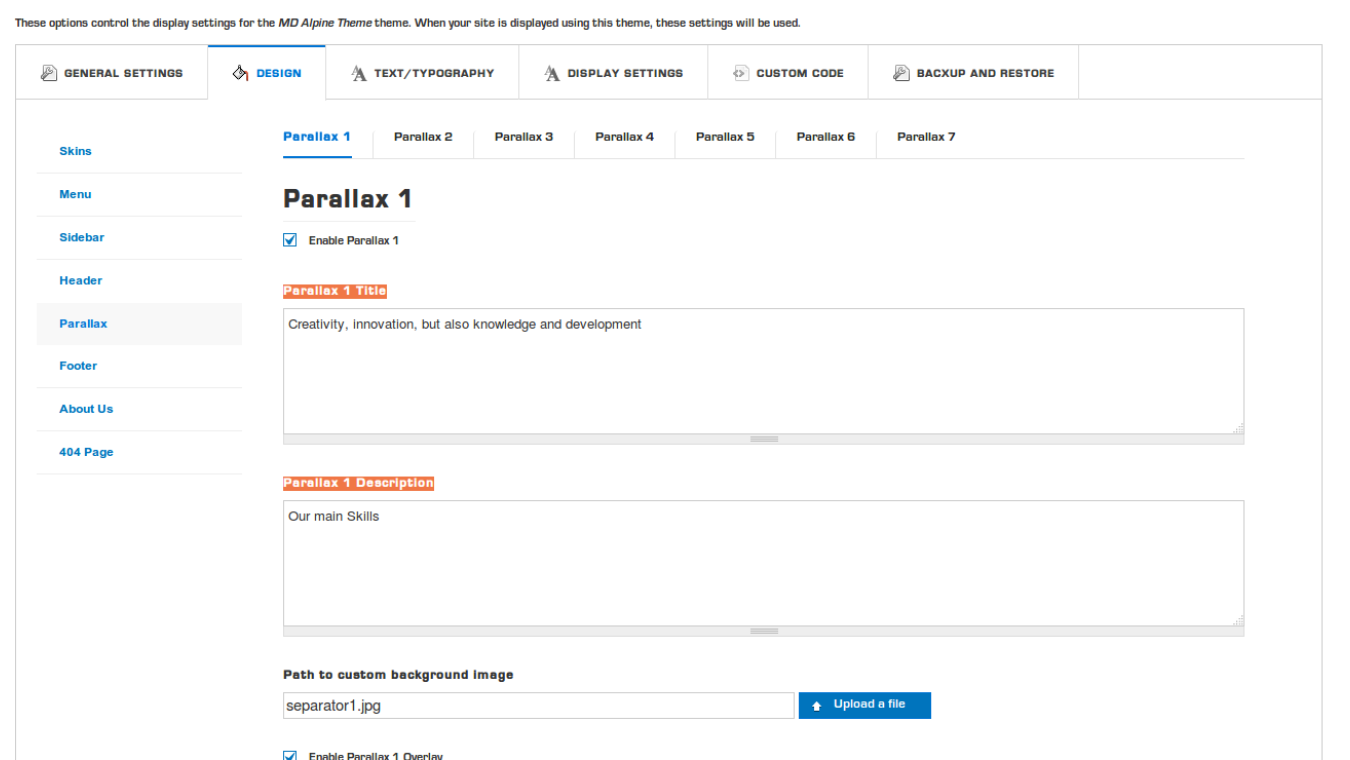
Task: Click the upload arrow icon
Action: point(819,705)
